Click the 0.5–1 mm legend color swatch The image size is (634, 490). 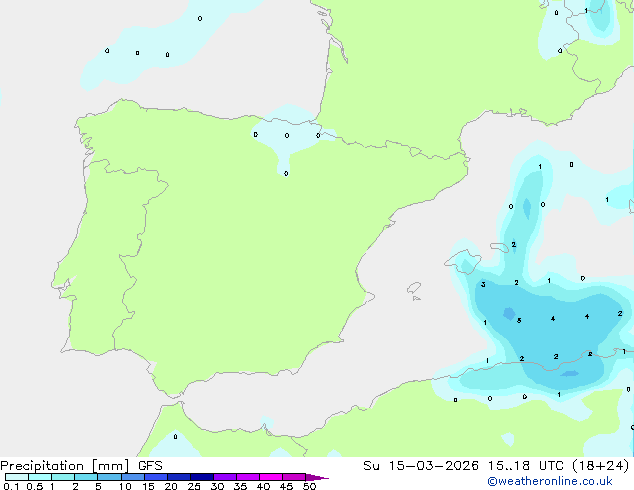click(x=40, y=477)
